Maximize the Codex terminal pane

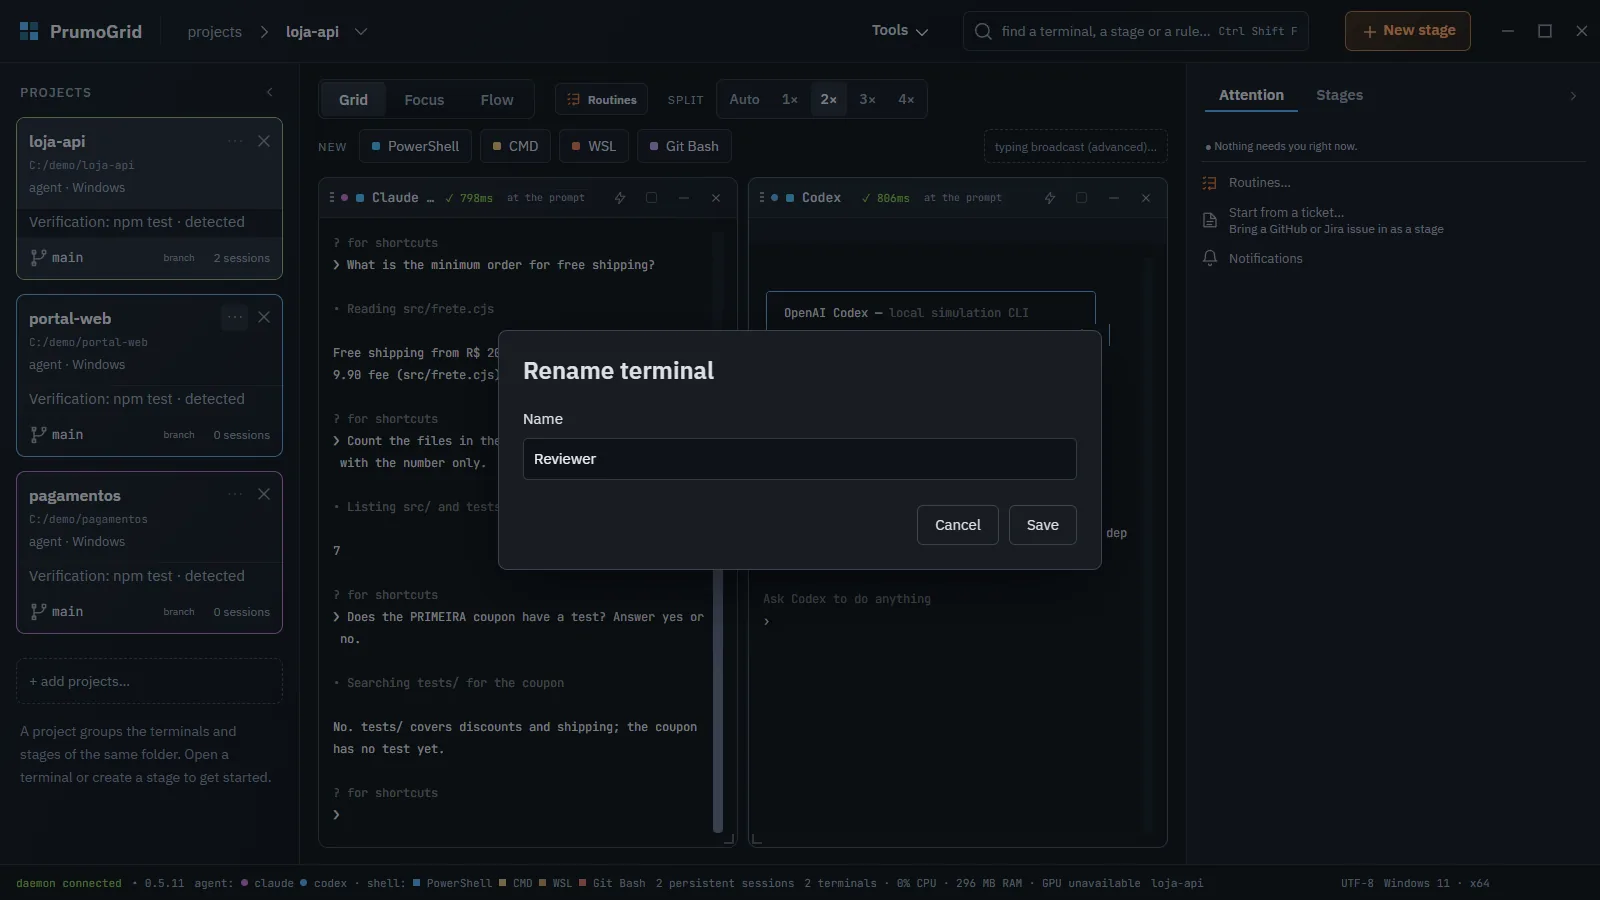coord(1082,198)
